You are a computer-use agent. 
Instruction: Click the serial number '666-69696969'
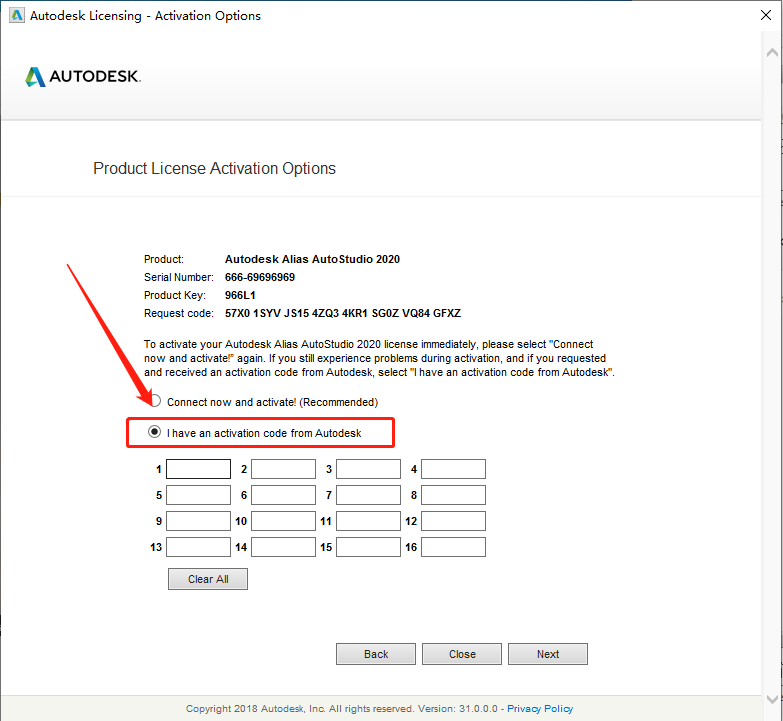(260, 277)
